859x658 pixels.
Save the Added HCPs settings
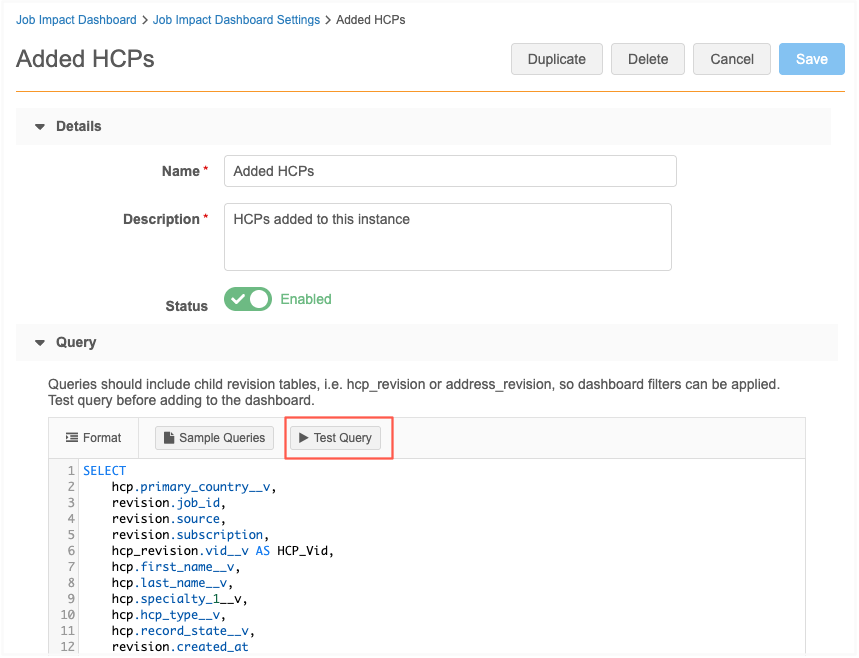point(811,59)
